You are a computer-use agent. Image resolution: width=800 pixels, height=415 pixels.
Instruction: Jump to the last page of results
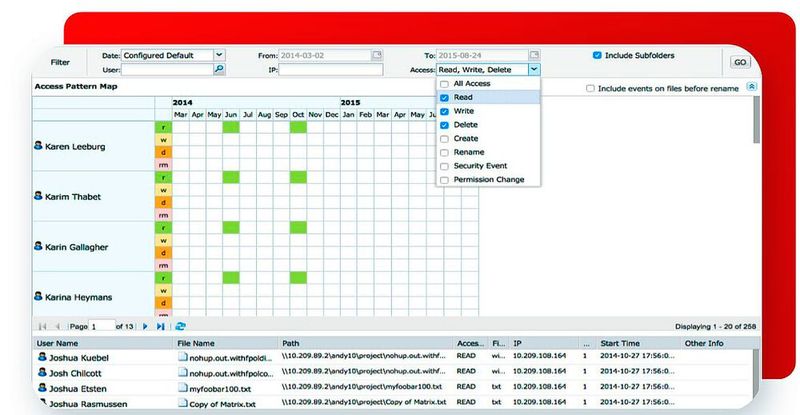[161, 326]
